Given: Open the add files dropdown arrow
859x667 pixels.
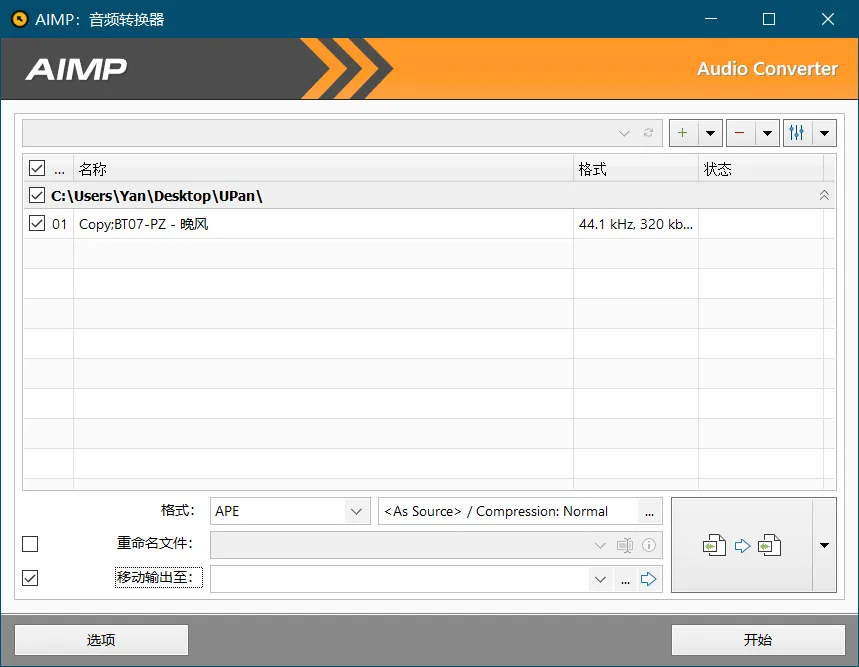Looking at the screenshot, I should [710, 133].
